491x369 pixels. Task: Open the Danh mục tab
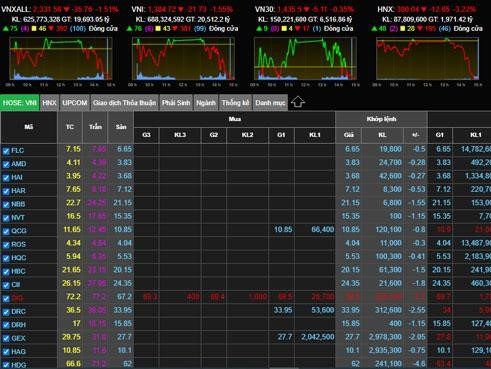(270, 103)
